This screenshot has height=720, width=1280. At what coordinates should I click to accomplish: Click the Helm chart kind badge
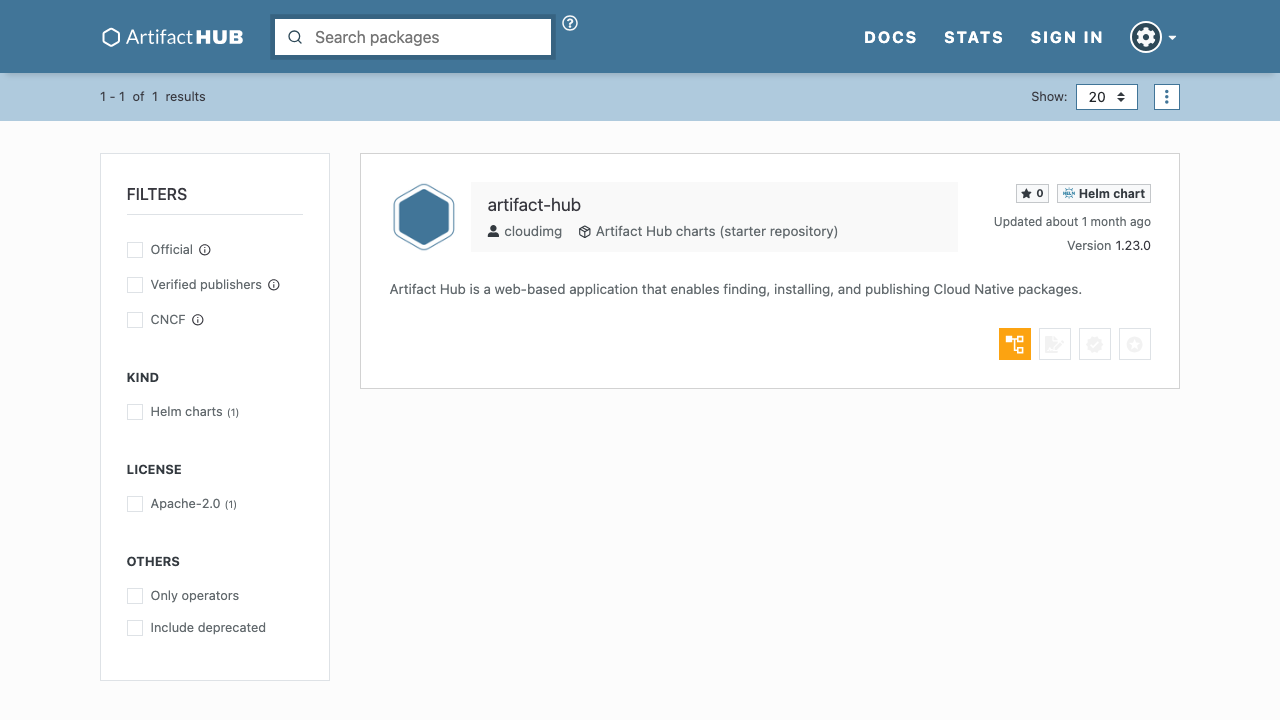pyautogui.click(x=1104, y=194)
